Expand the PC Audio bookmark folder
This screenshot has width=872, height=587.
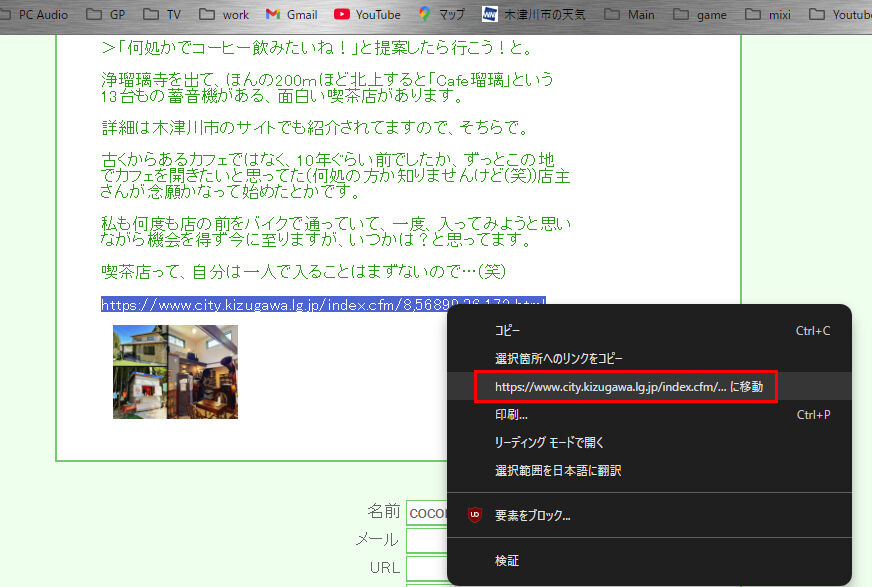tap(34, 15)
